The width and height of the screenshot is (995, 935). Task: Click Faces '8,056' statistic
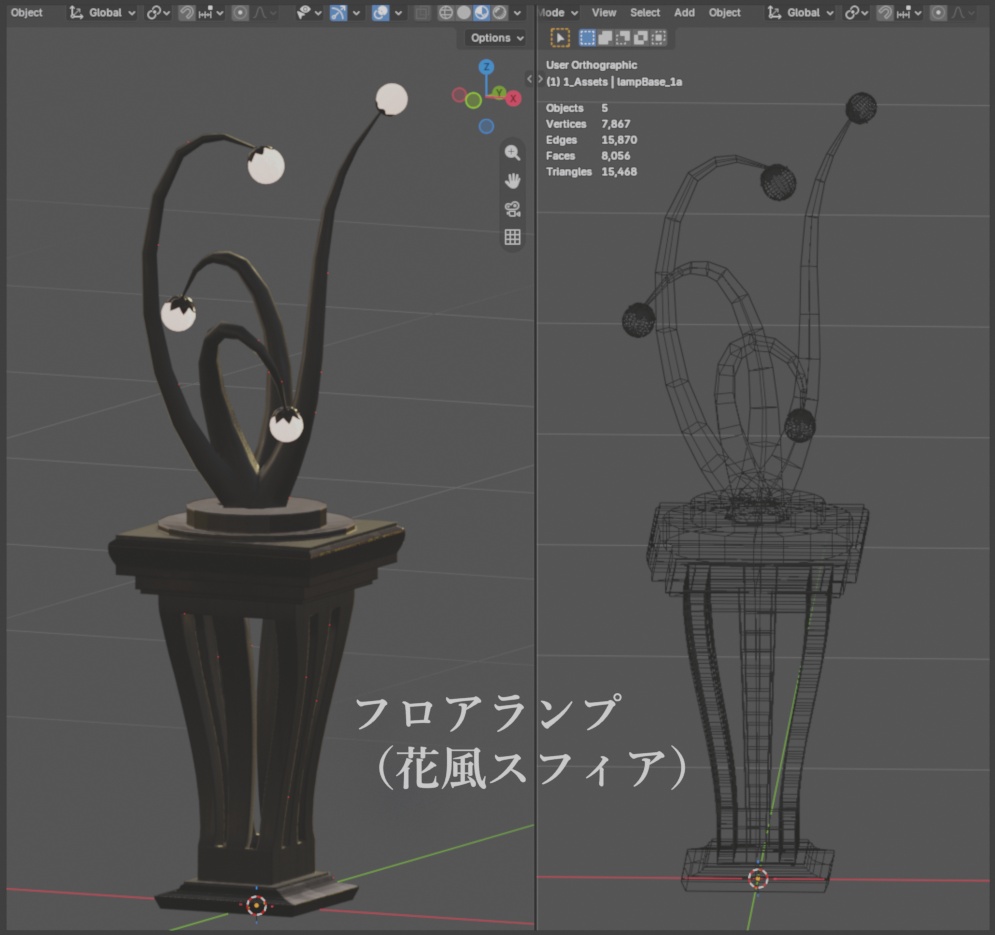[616, 156]
